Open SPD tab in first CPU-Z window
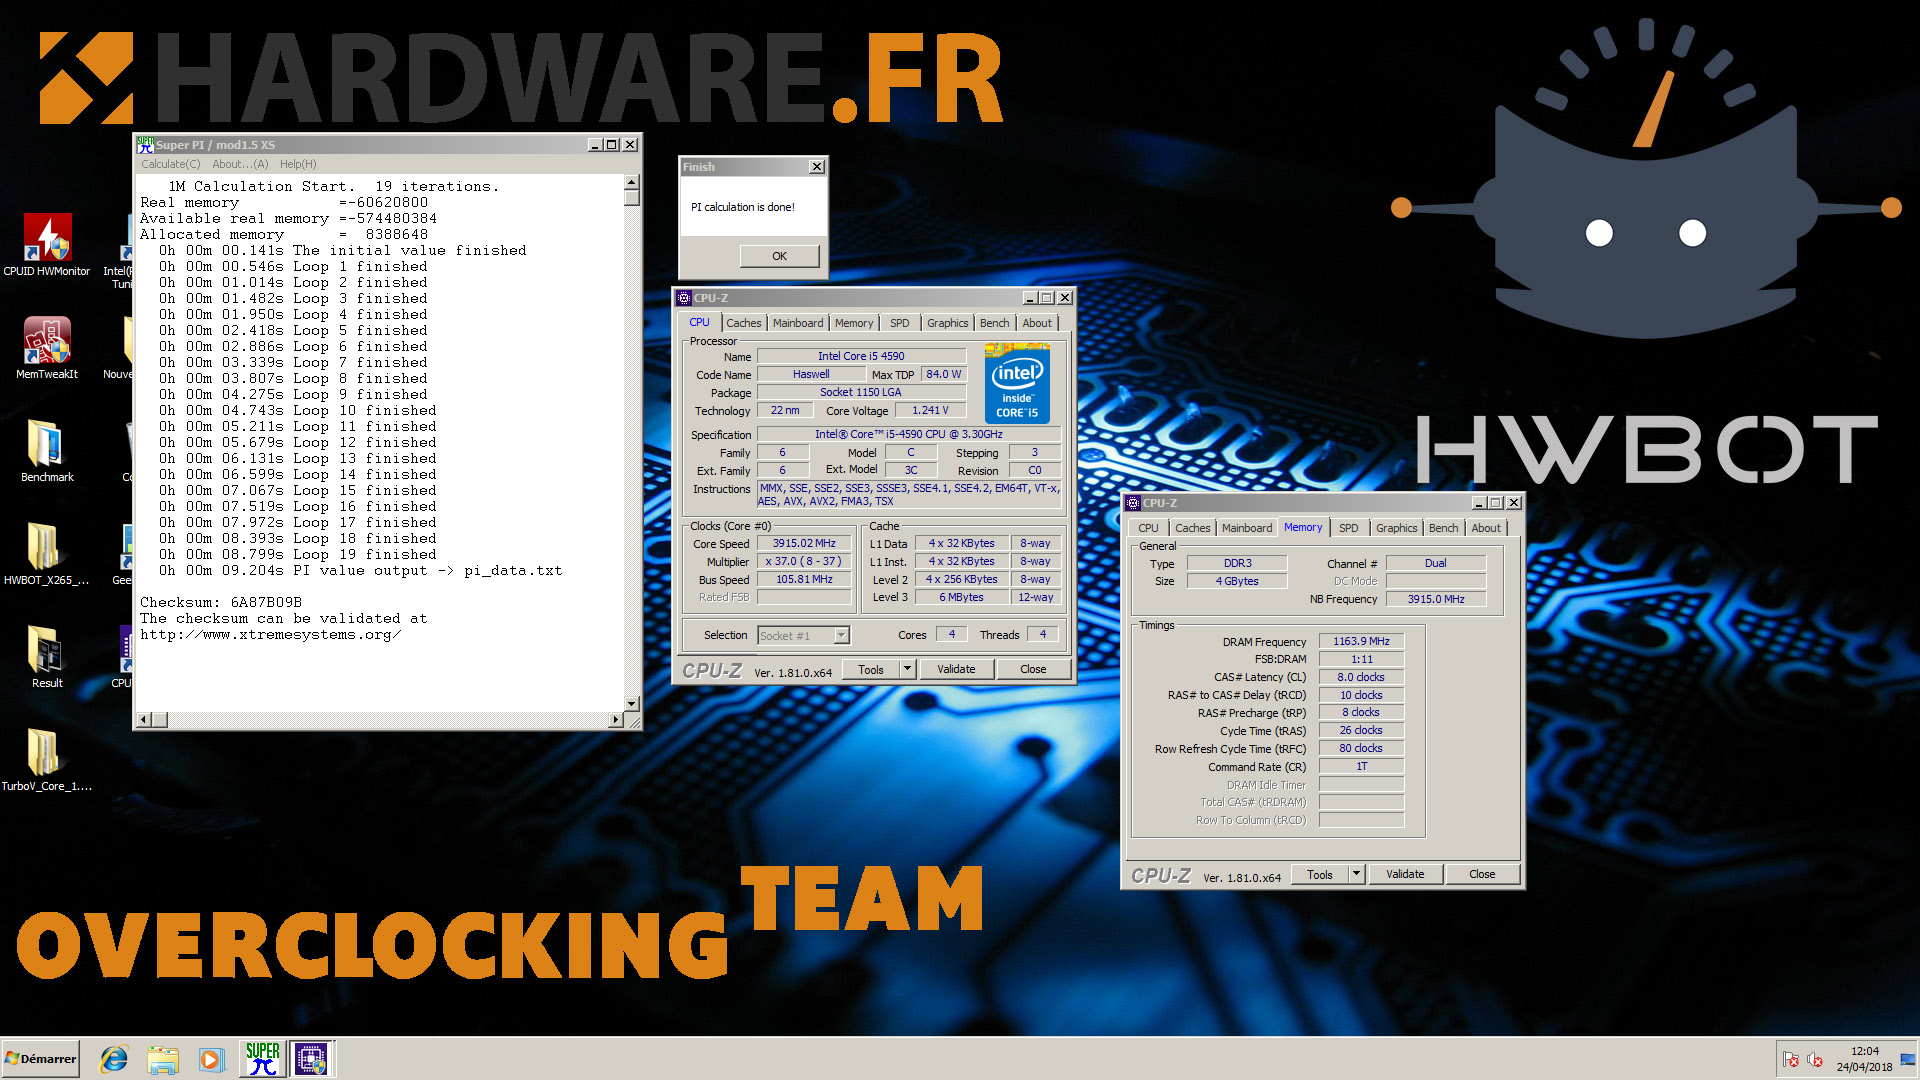 click(900, 323)
